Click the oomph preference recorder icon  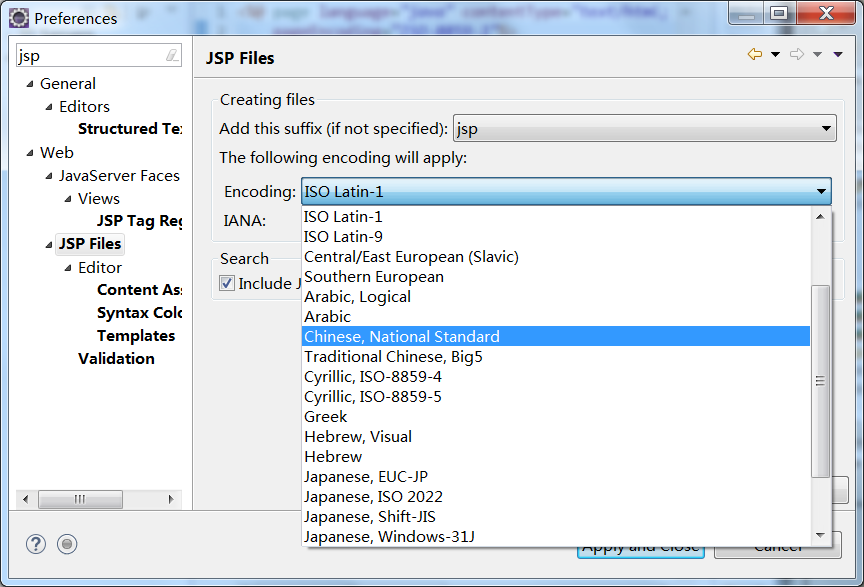tap(67, 544)
